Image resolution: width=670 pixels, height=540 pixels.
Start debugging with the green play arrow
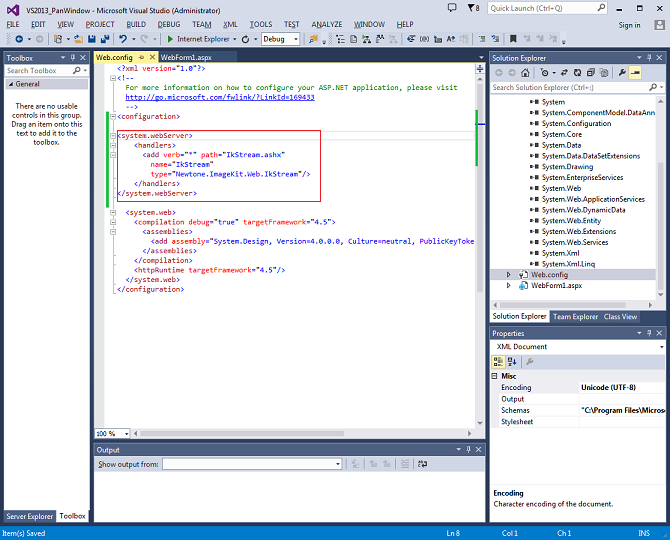coord(170,39)
